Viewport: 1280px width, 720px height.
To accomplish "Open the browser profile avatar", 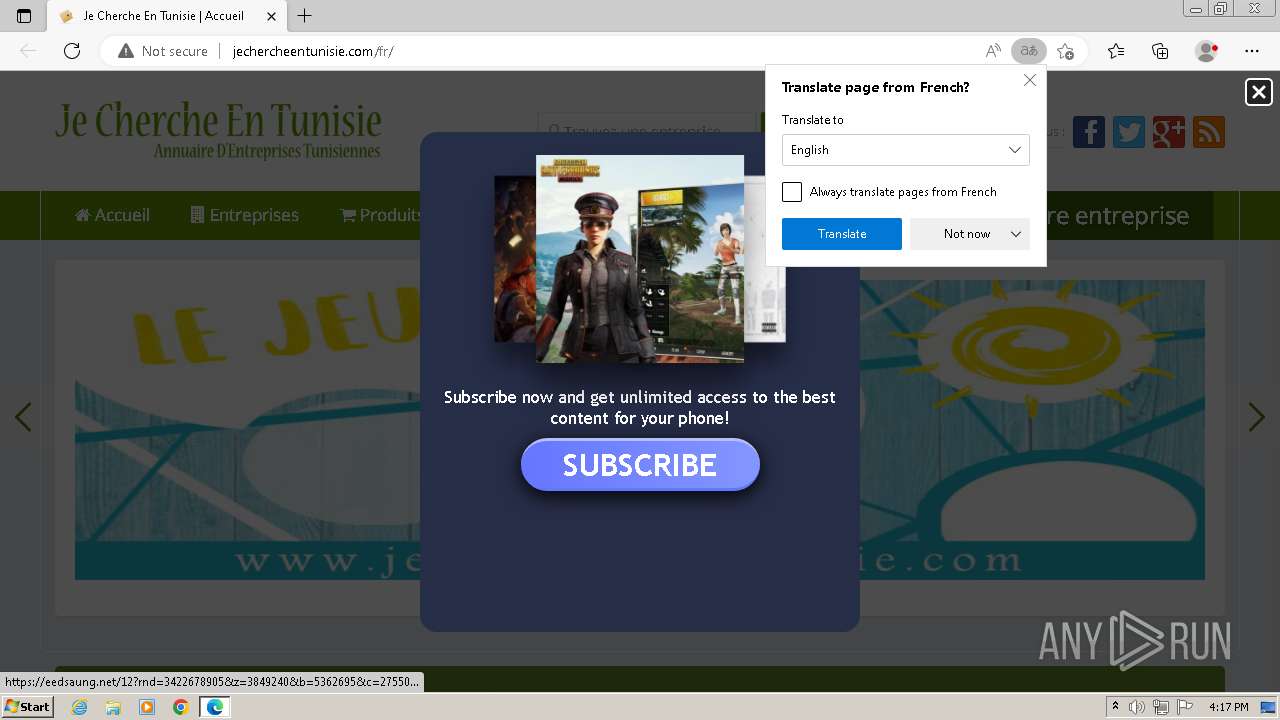I will [1206, 51].
